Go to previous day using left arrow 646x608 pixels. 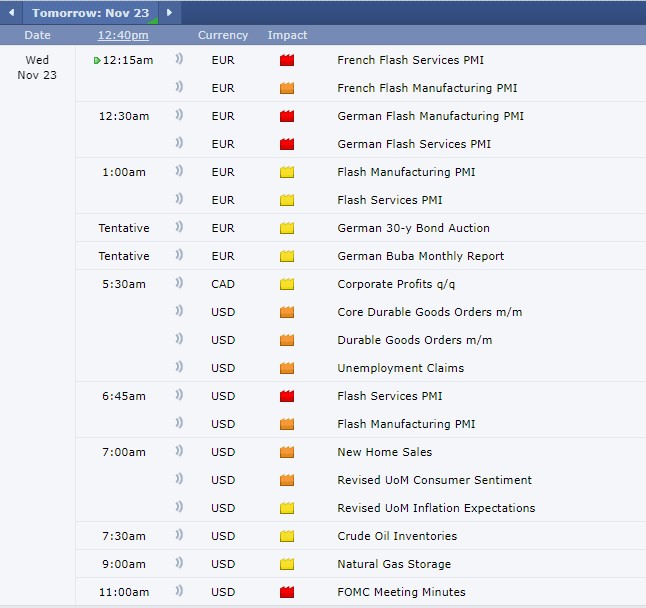coord(11,13)
